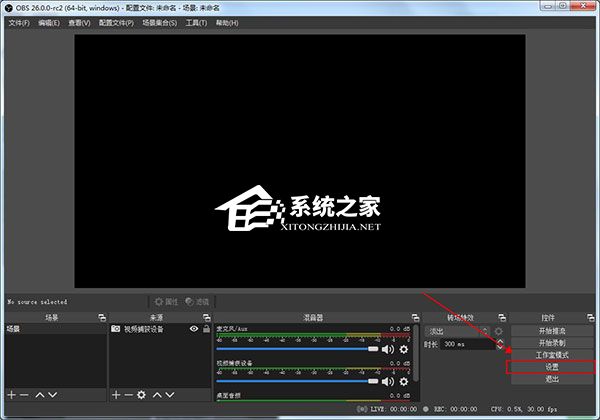The width and height of the screenshot is (600, 420).
Task: Add a new scene with the plus icon
Action: [x=11, y=395]
